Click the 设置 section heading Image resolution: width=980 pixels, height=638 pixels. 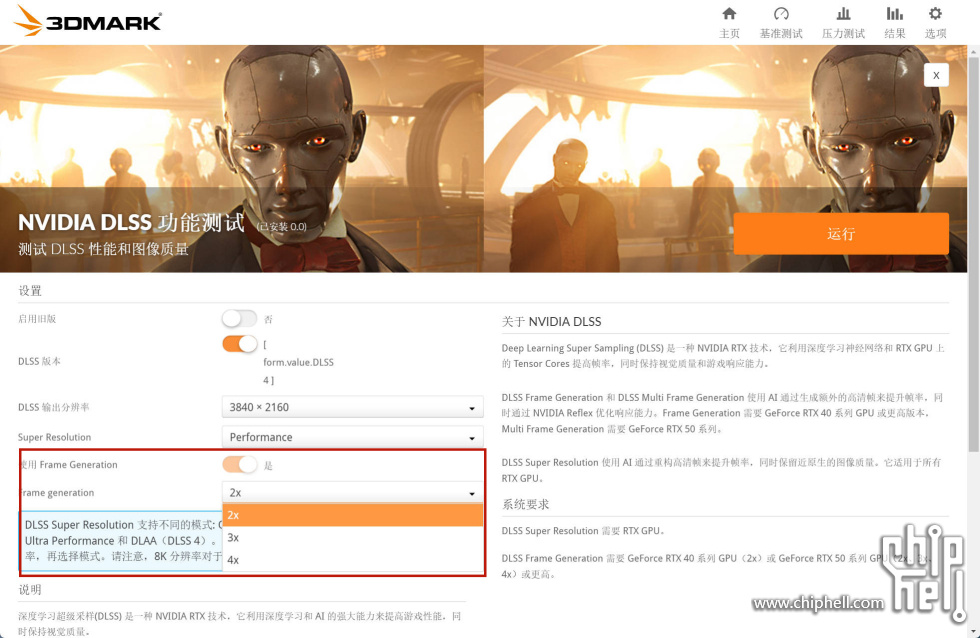(30, 291)
